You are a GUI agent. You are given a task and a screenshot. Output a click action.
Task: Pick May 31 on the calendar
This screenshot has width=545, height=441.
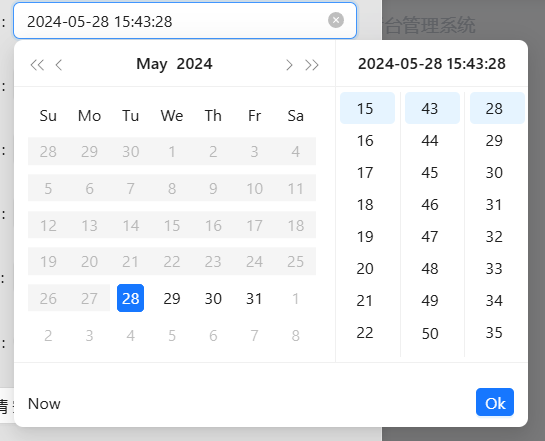254,299
